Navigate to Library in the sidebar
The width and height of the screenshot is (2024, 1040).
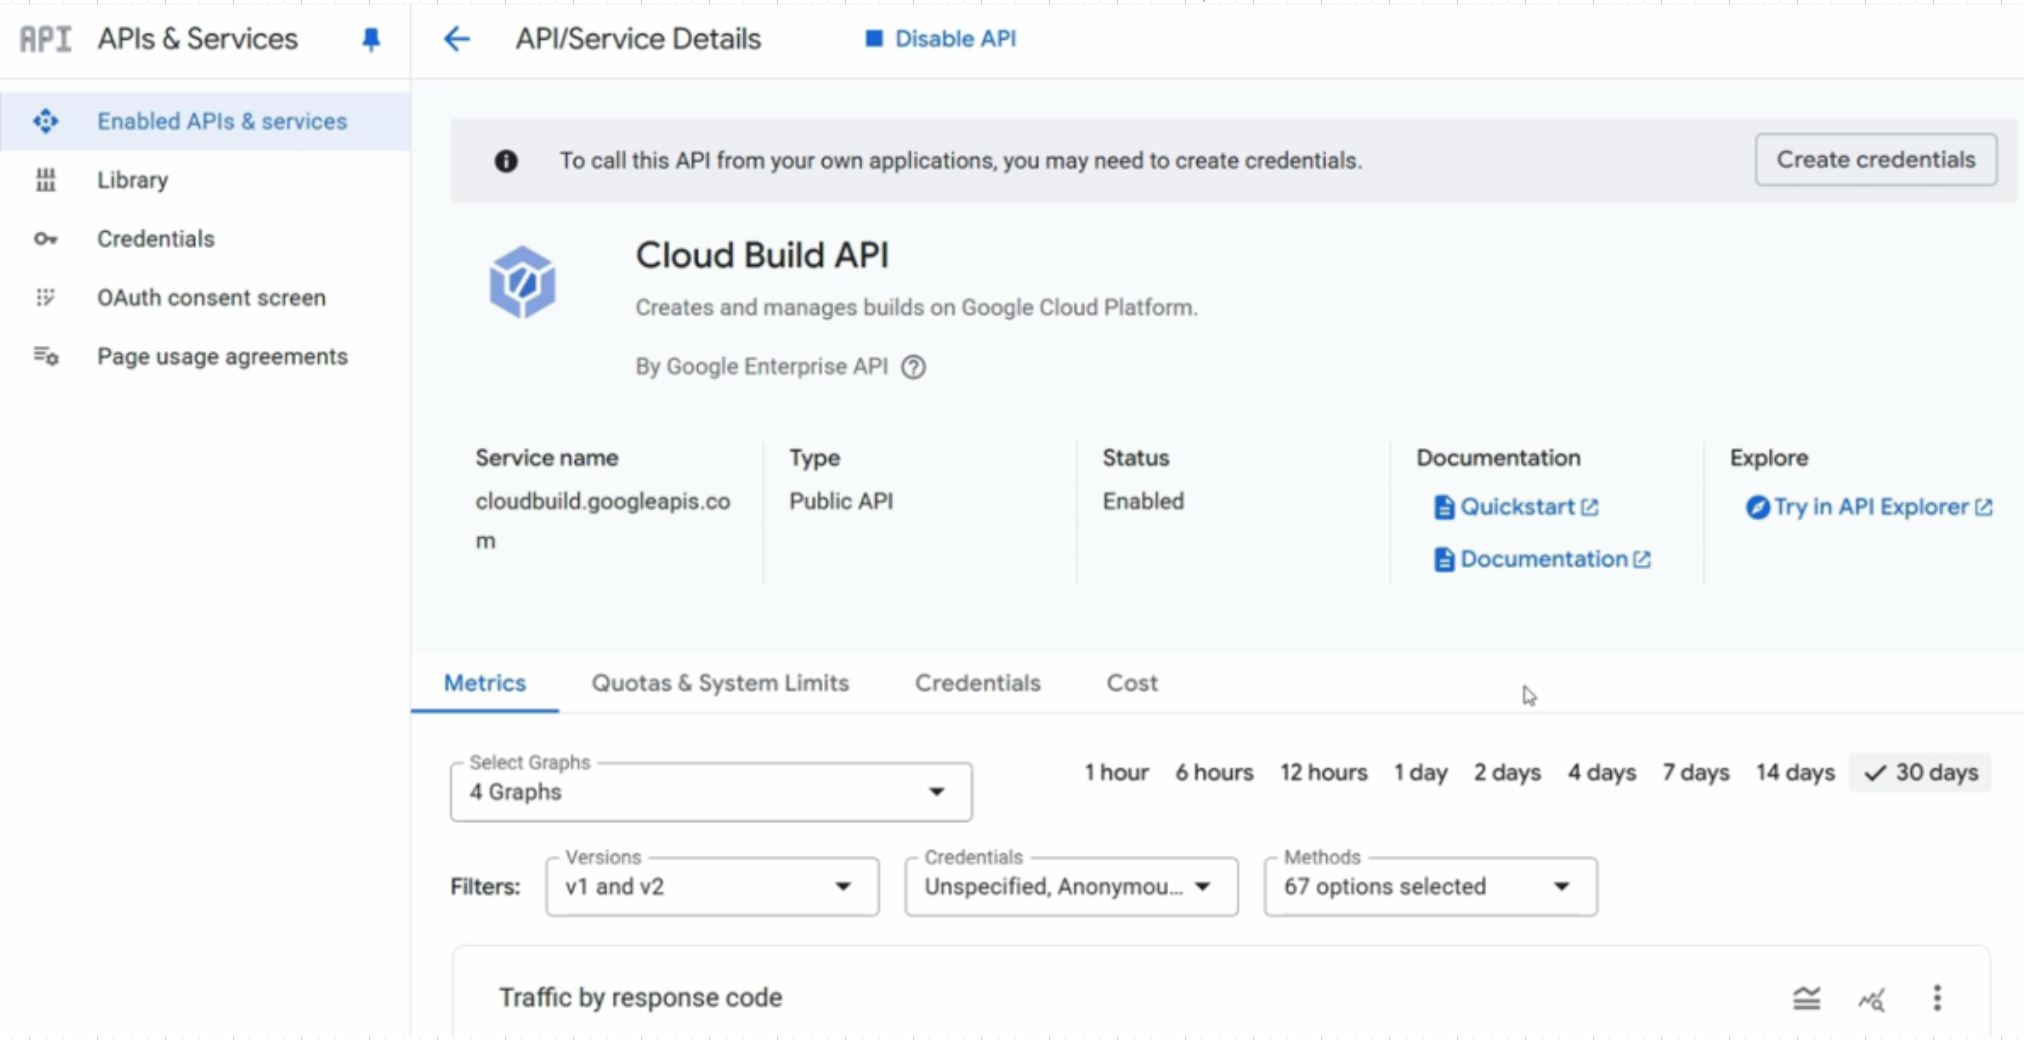coord(205,180)
